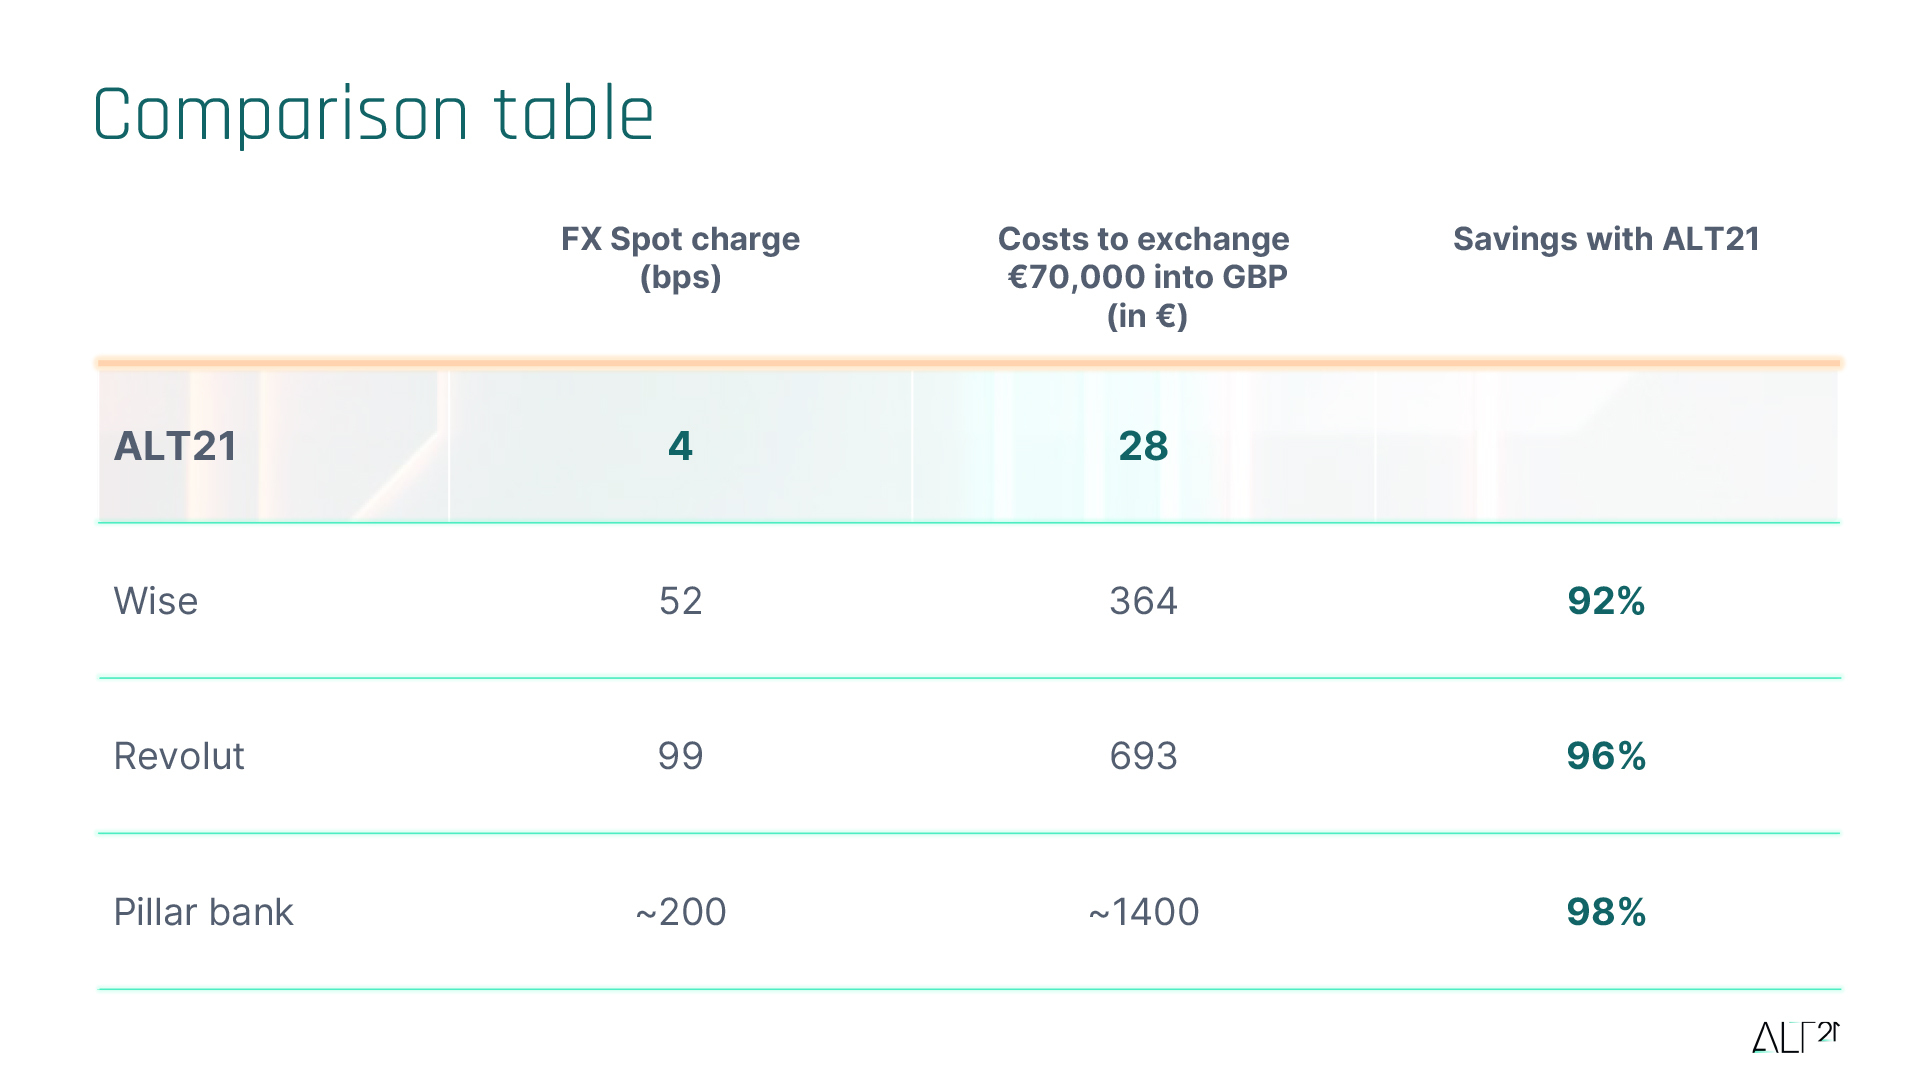Viewport: 1920px width, 1080px height.
Task: Select the 96% savings figure
Action: [1606, 756]
